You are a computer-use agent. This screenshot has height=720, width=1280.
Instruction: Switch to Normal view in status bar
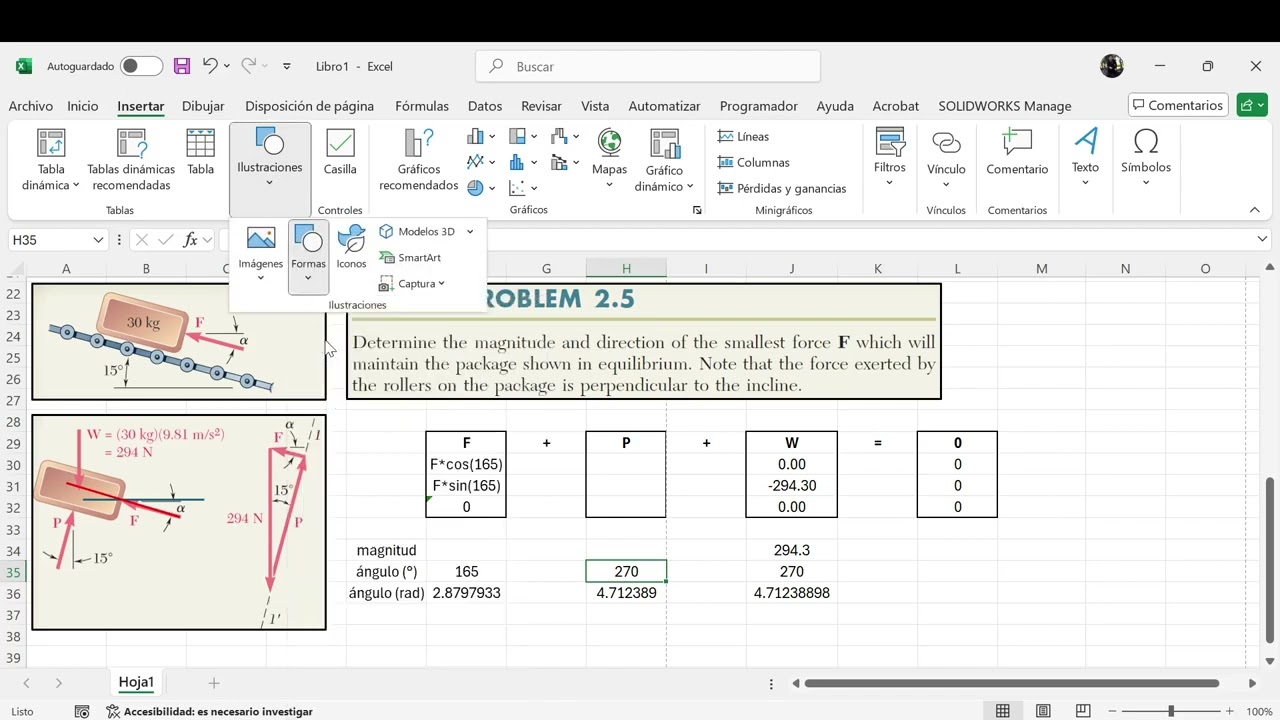click(x=1002, y=711)
